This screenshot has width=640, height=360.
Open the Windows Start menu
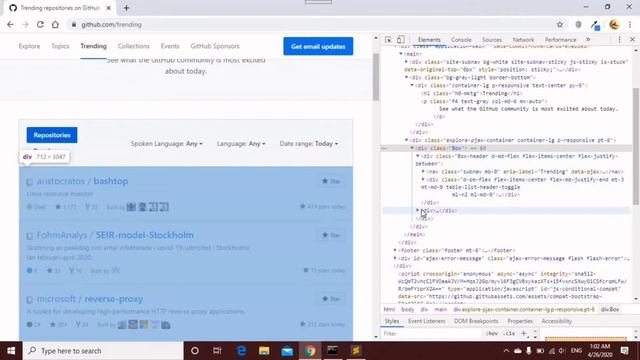pos(11,351)
